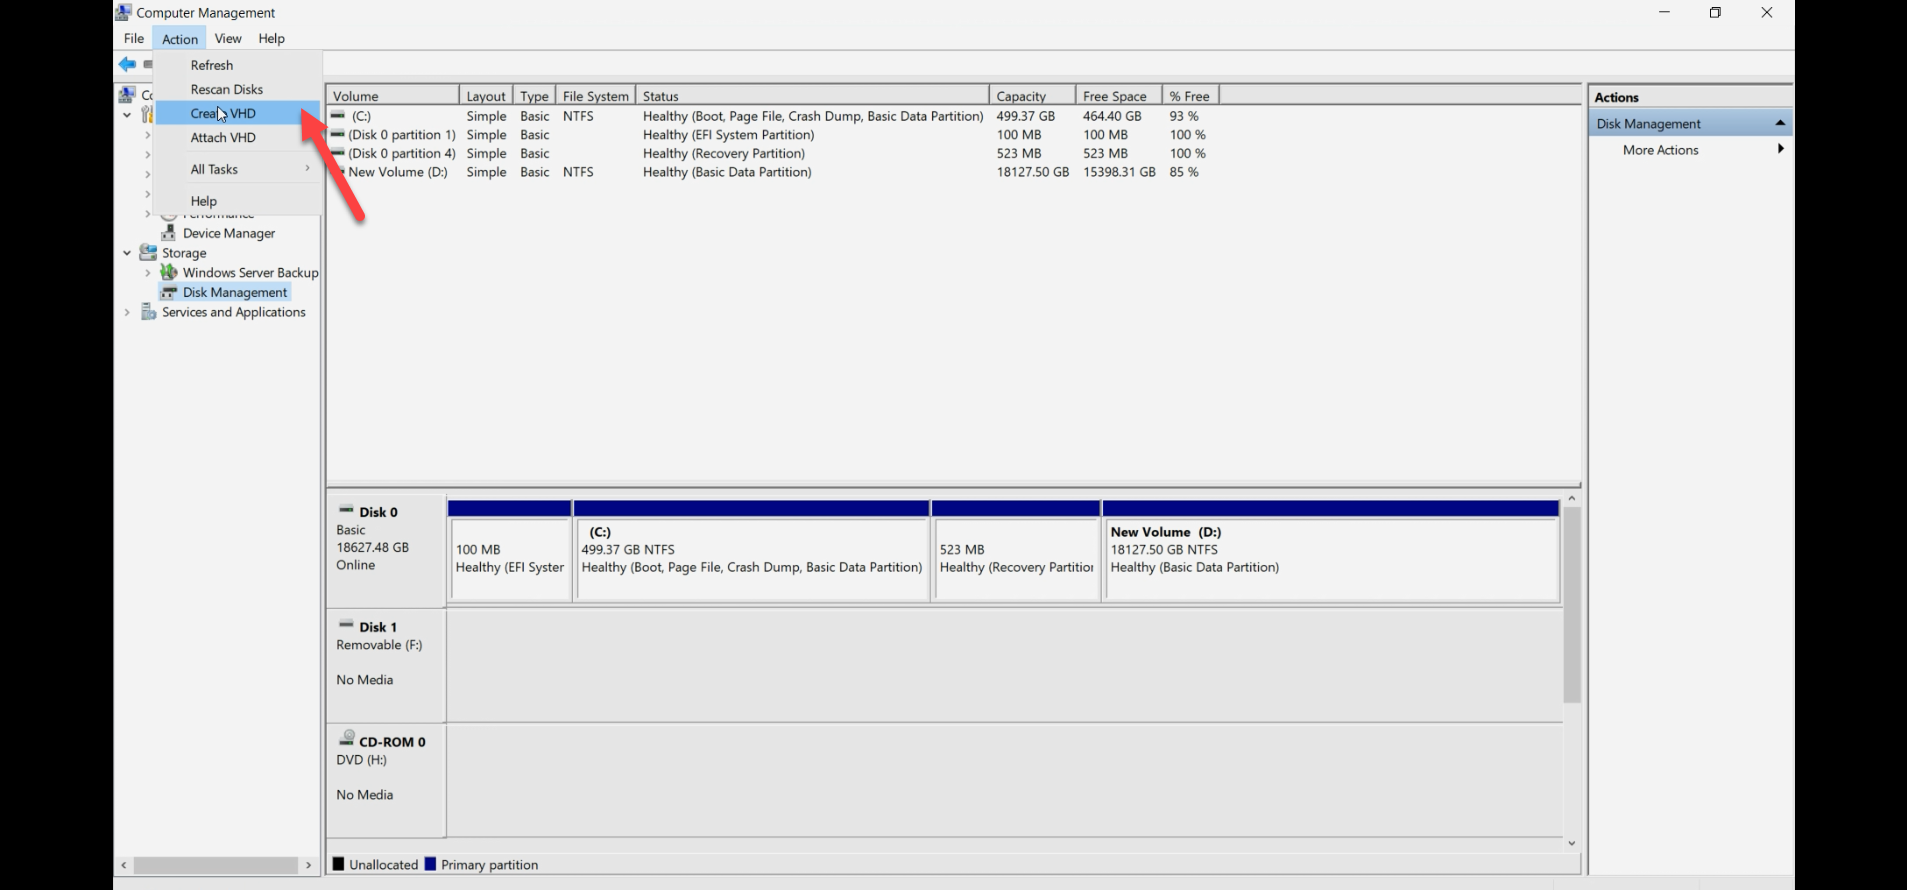Select Create VHD menu entry

pyautogui.click(x=238, y=113)
